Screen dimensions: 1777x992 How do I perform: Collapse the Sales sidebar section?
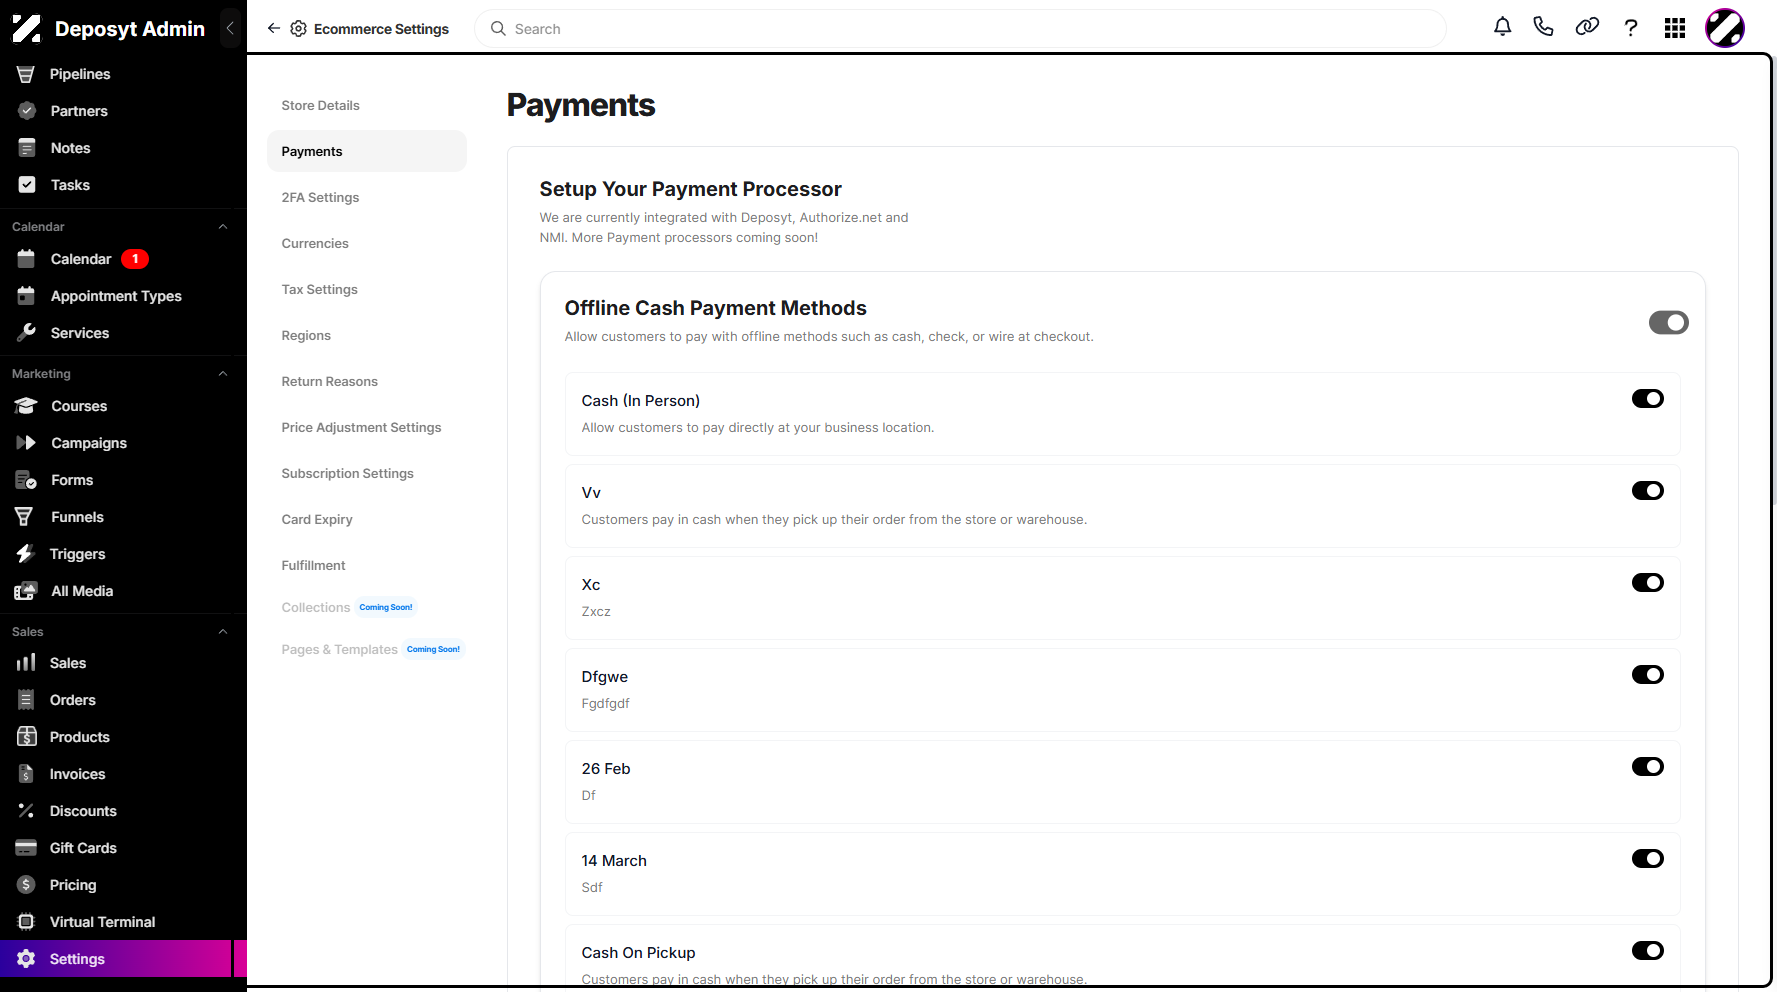click(x=223, y=632)
